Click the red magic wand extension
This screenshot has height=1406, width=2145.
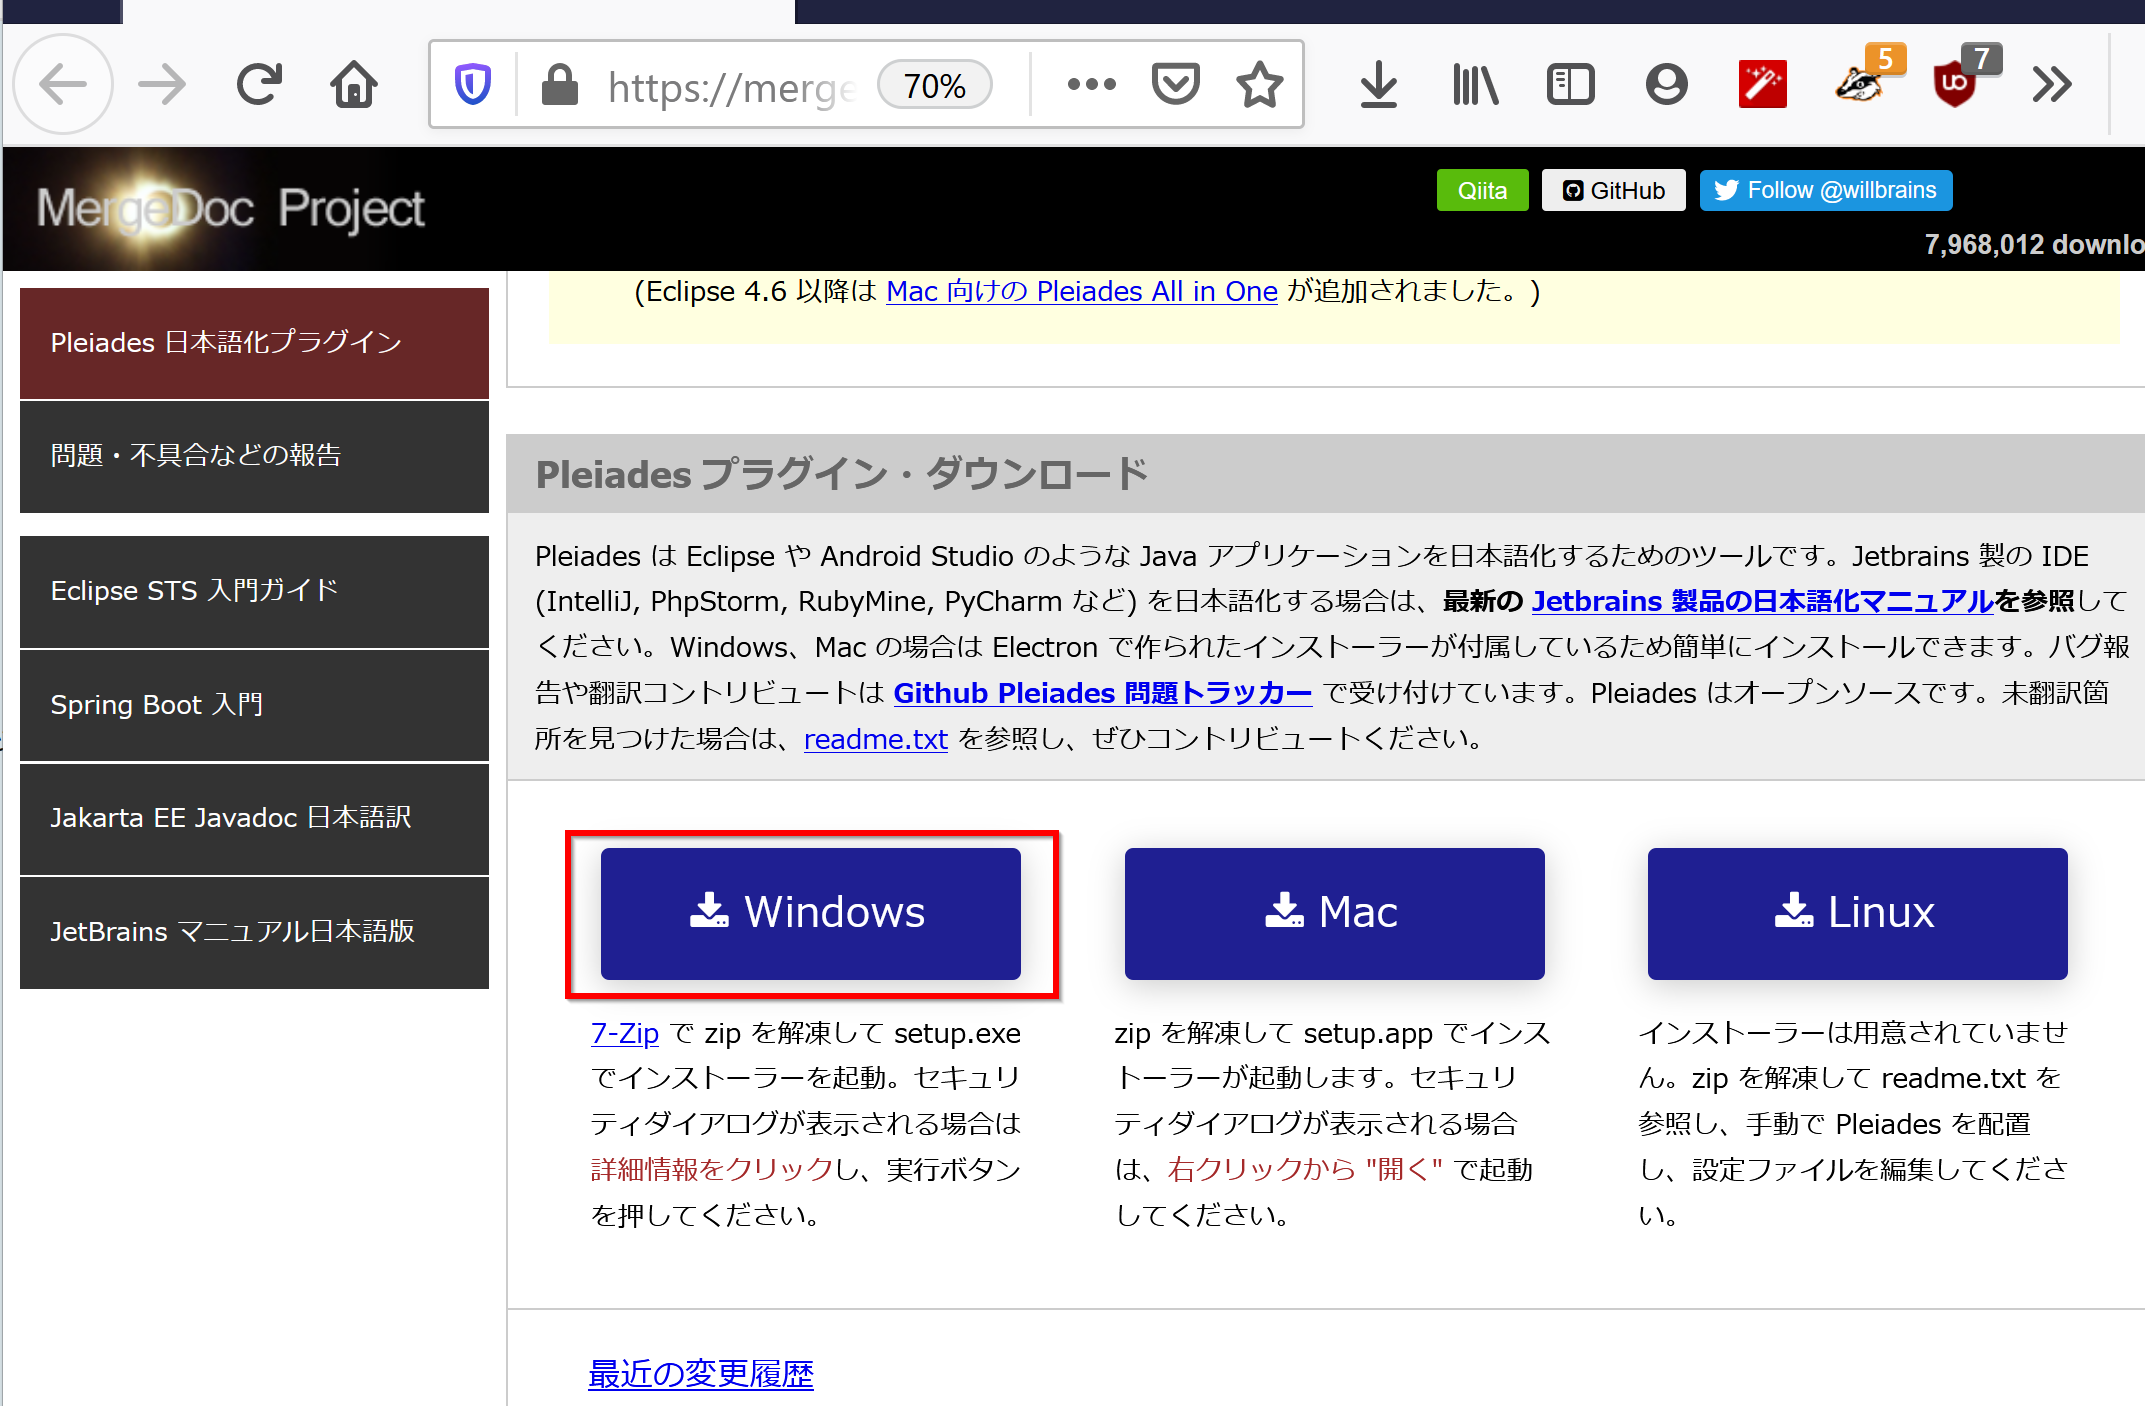pyautogui.click(x=1762, y=84)
